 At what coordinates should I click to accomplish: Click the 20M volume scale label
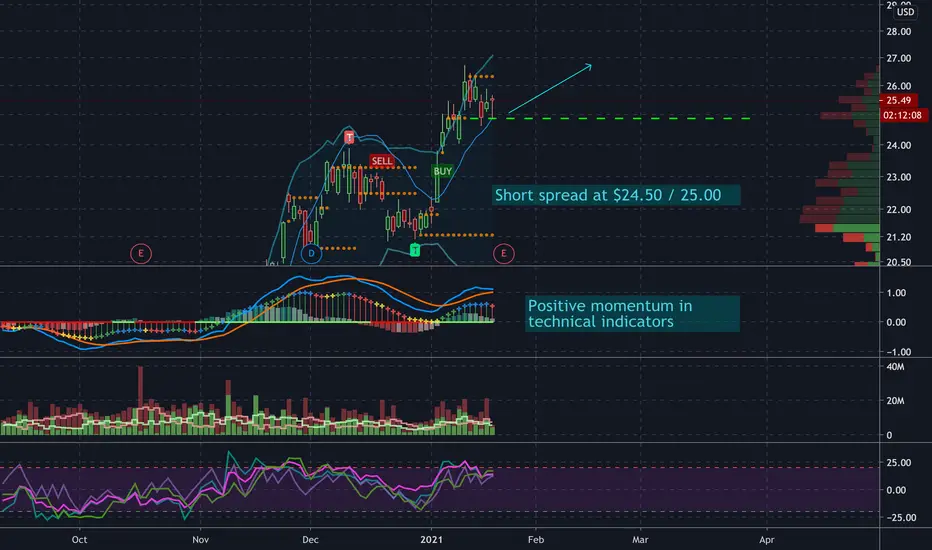pos(895,401)
